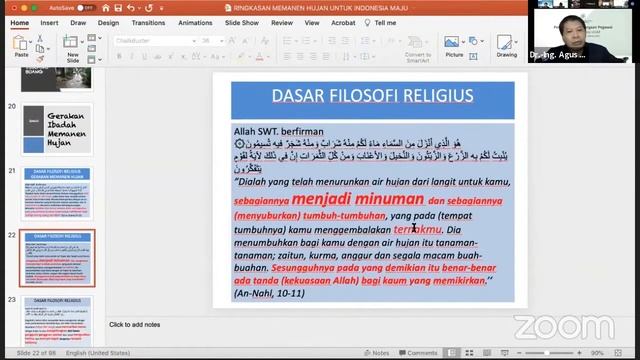Start the Slide Show from status bar icon
This screenshot has width=640, height=360.
pos(505,353)
